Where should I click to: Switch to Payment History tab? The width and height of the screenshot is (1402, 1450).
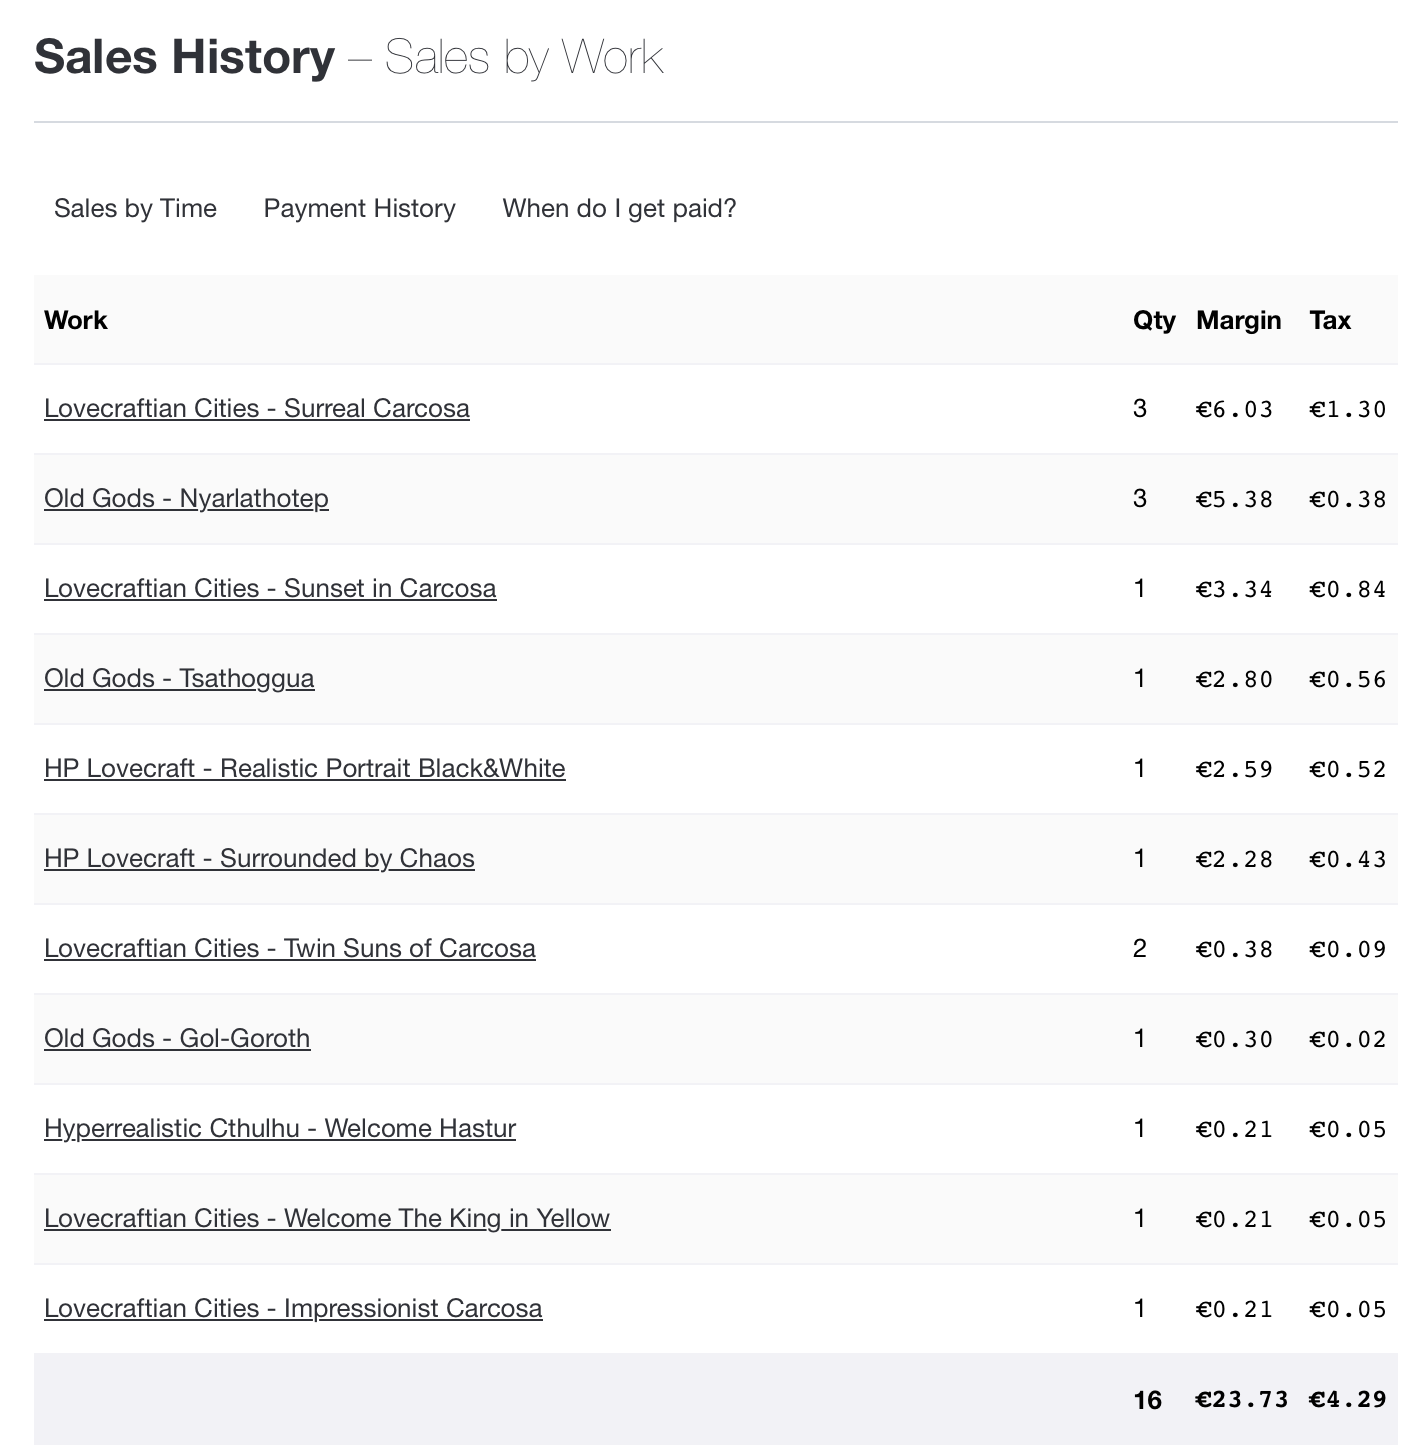coord(359,208)
